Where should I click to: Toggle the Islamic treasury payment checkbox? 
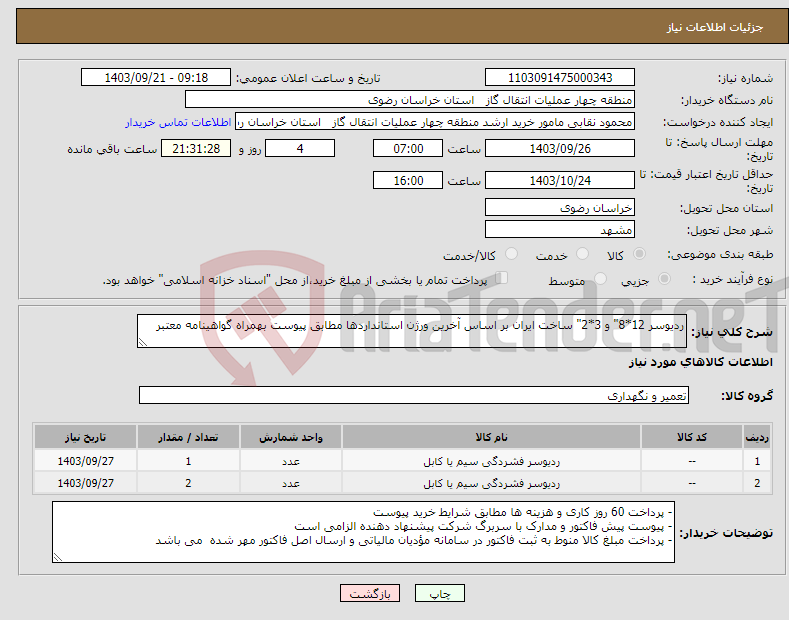(x=502, y=278)
